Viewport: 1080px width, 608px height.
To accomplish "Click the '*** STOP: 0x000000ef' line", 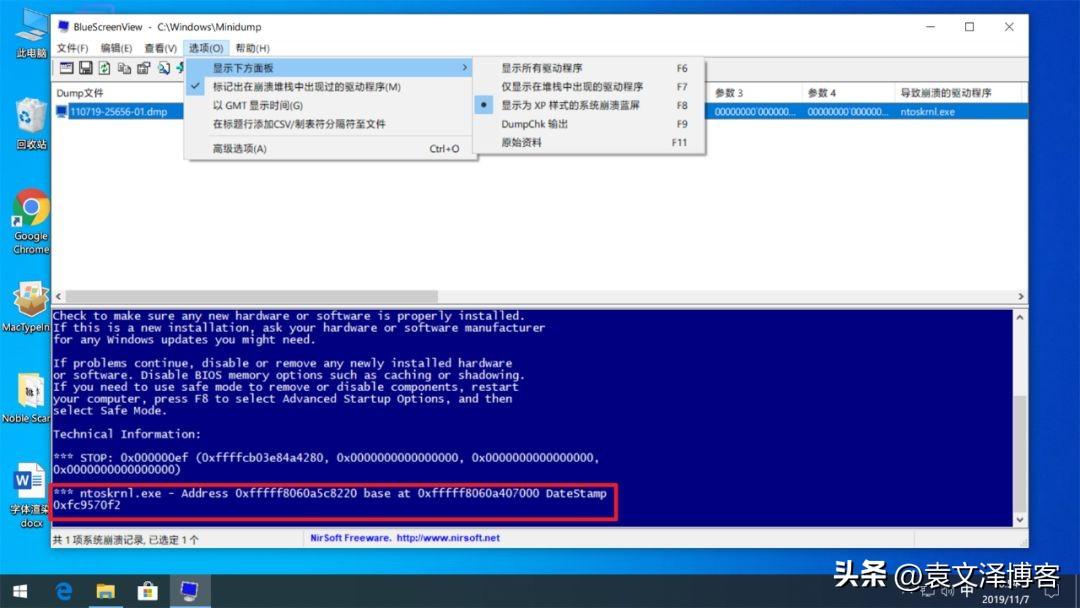I will 121,458.
